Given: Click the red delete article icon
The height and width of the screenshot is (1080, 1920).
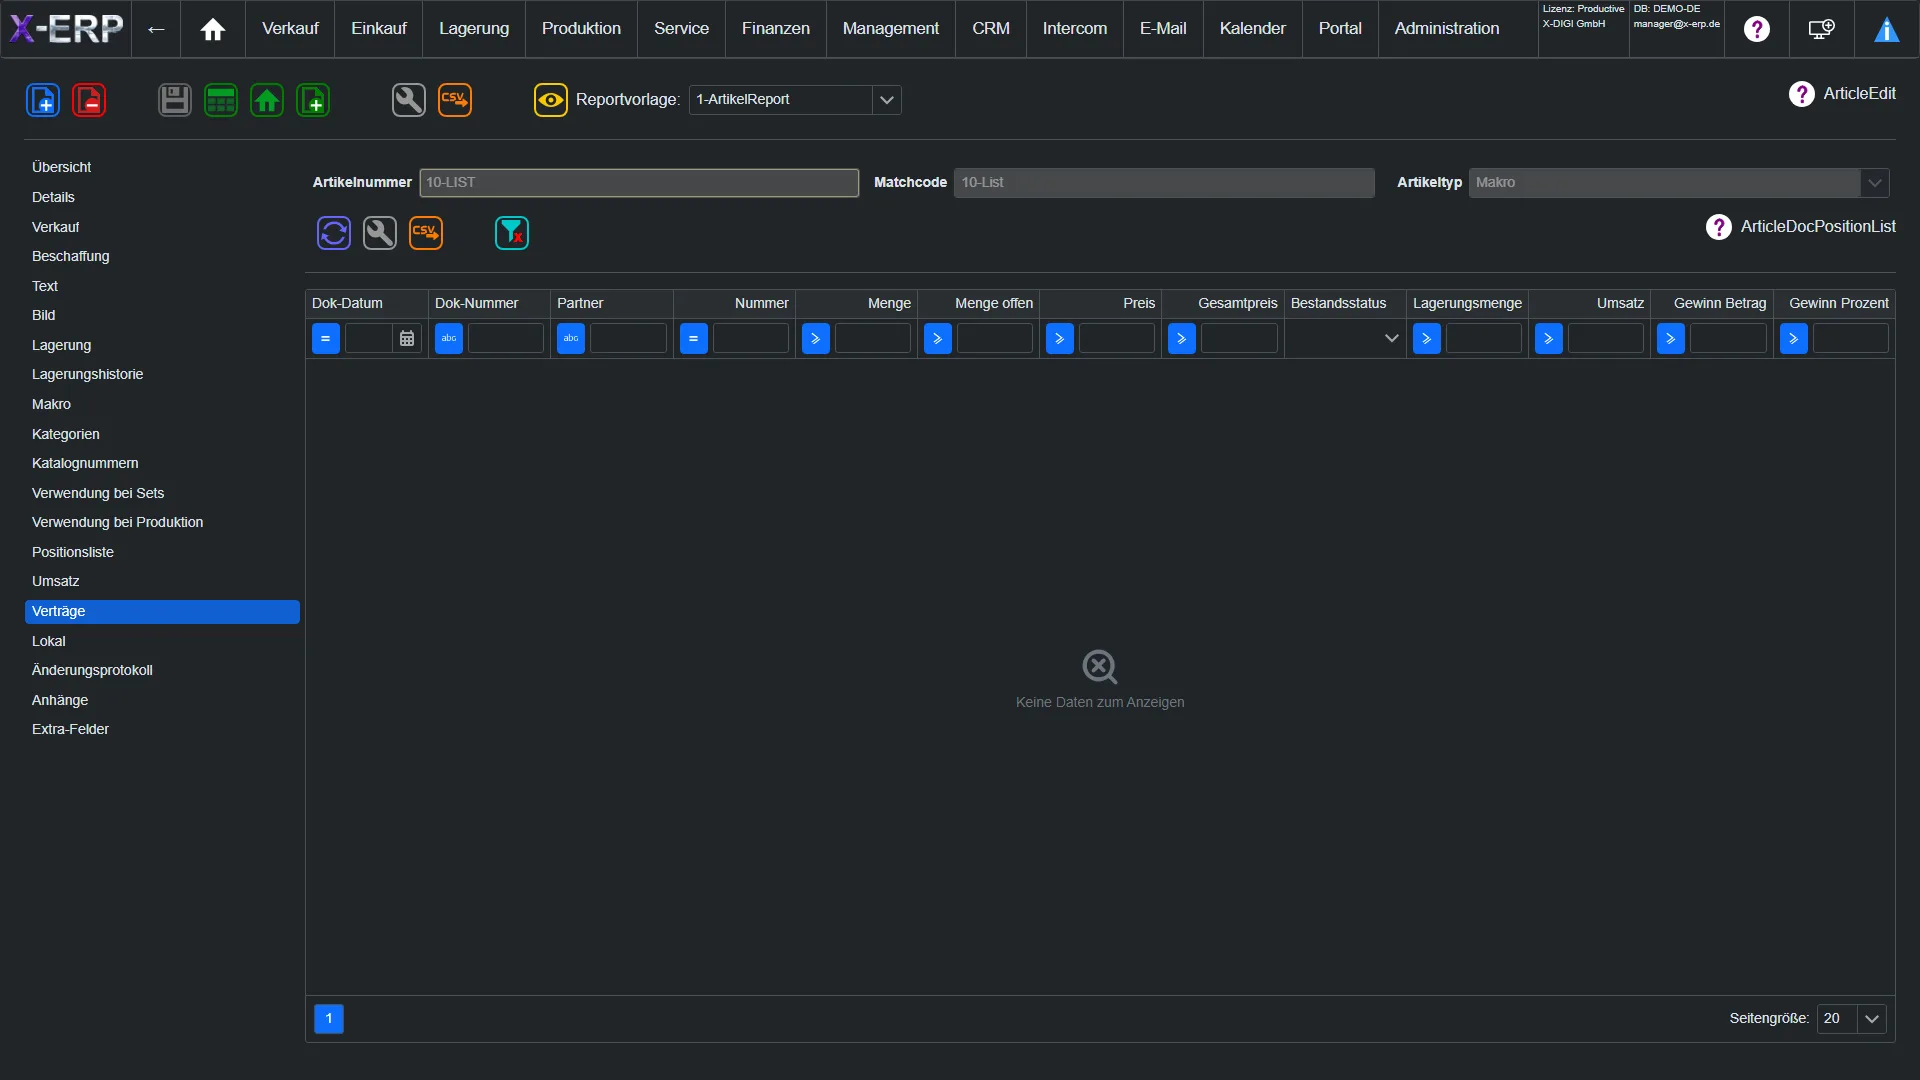Looking at the screenshot, I should click(x=89, y=100).
